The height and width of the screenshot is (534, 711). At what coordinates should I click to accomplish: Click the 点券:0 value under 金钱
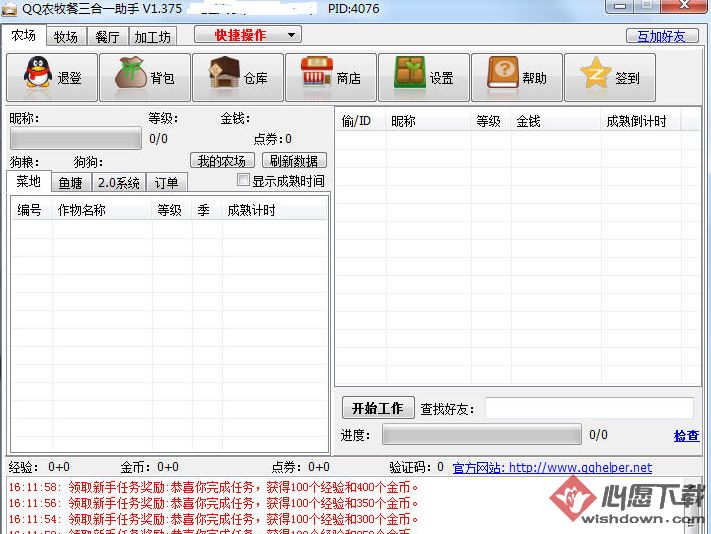[x=273, y=139]
